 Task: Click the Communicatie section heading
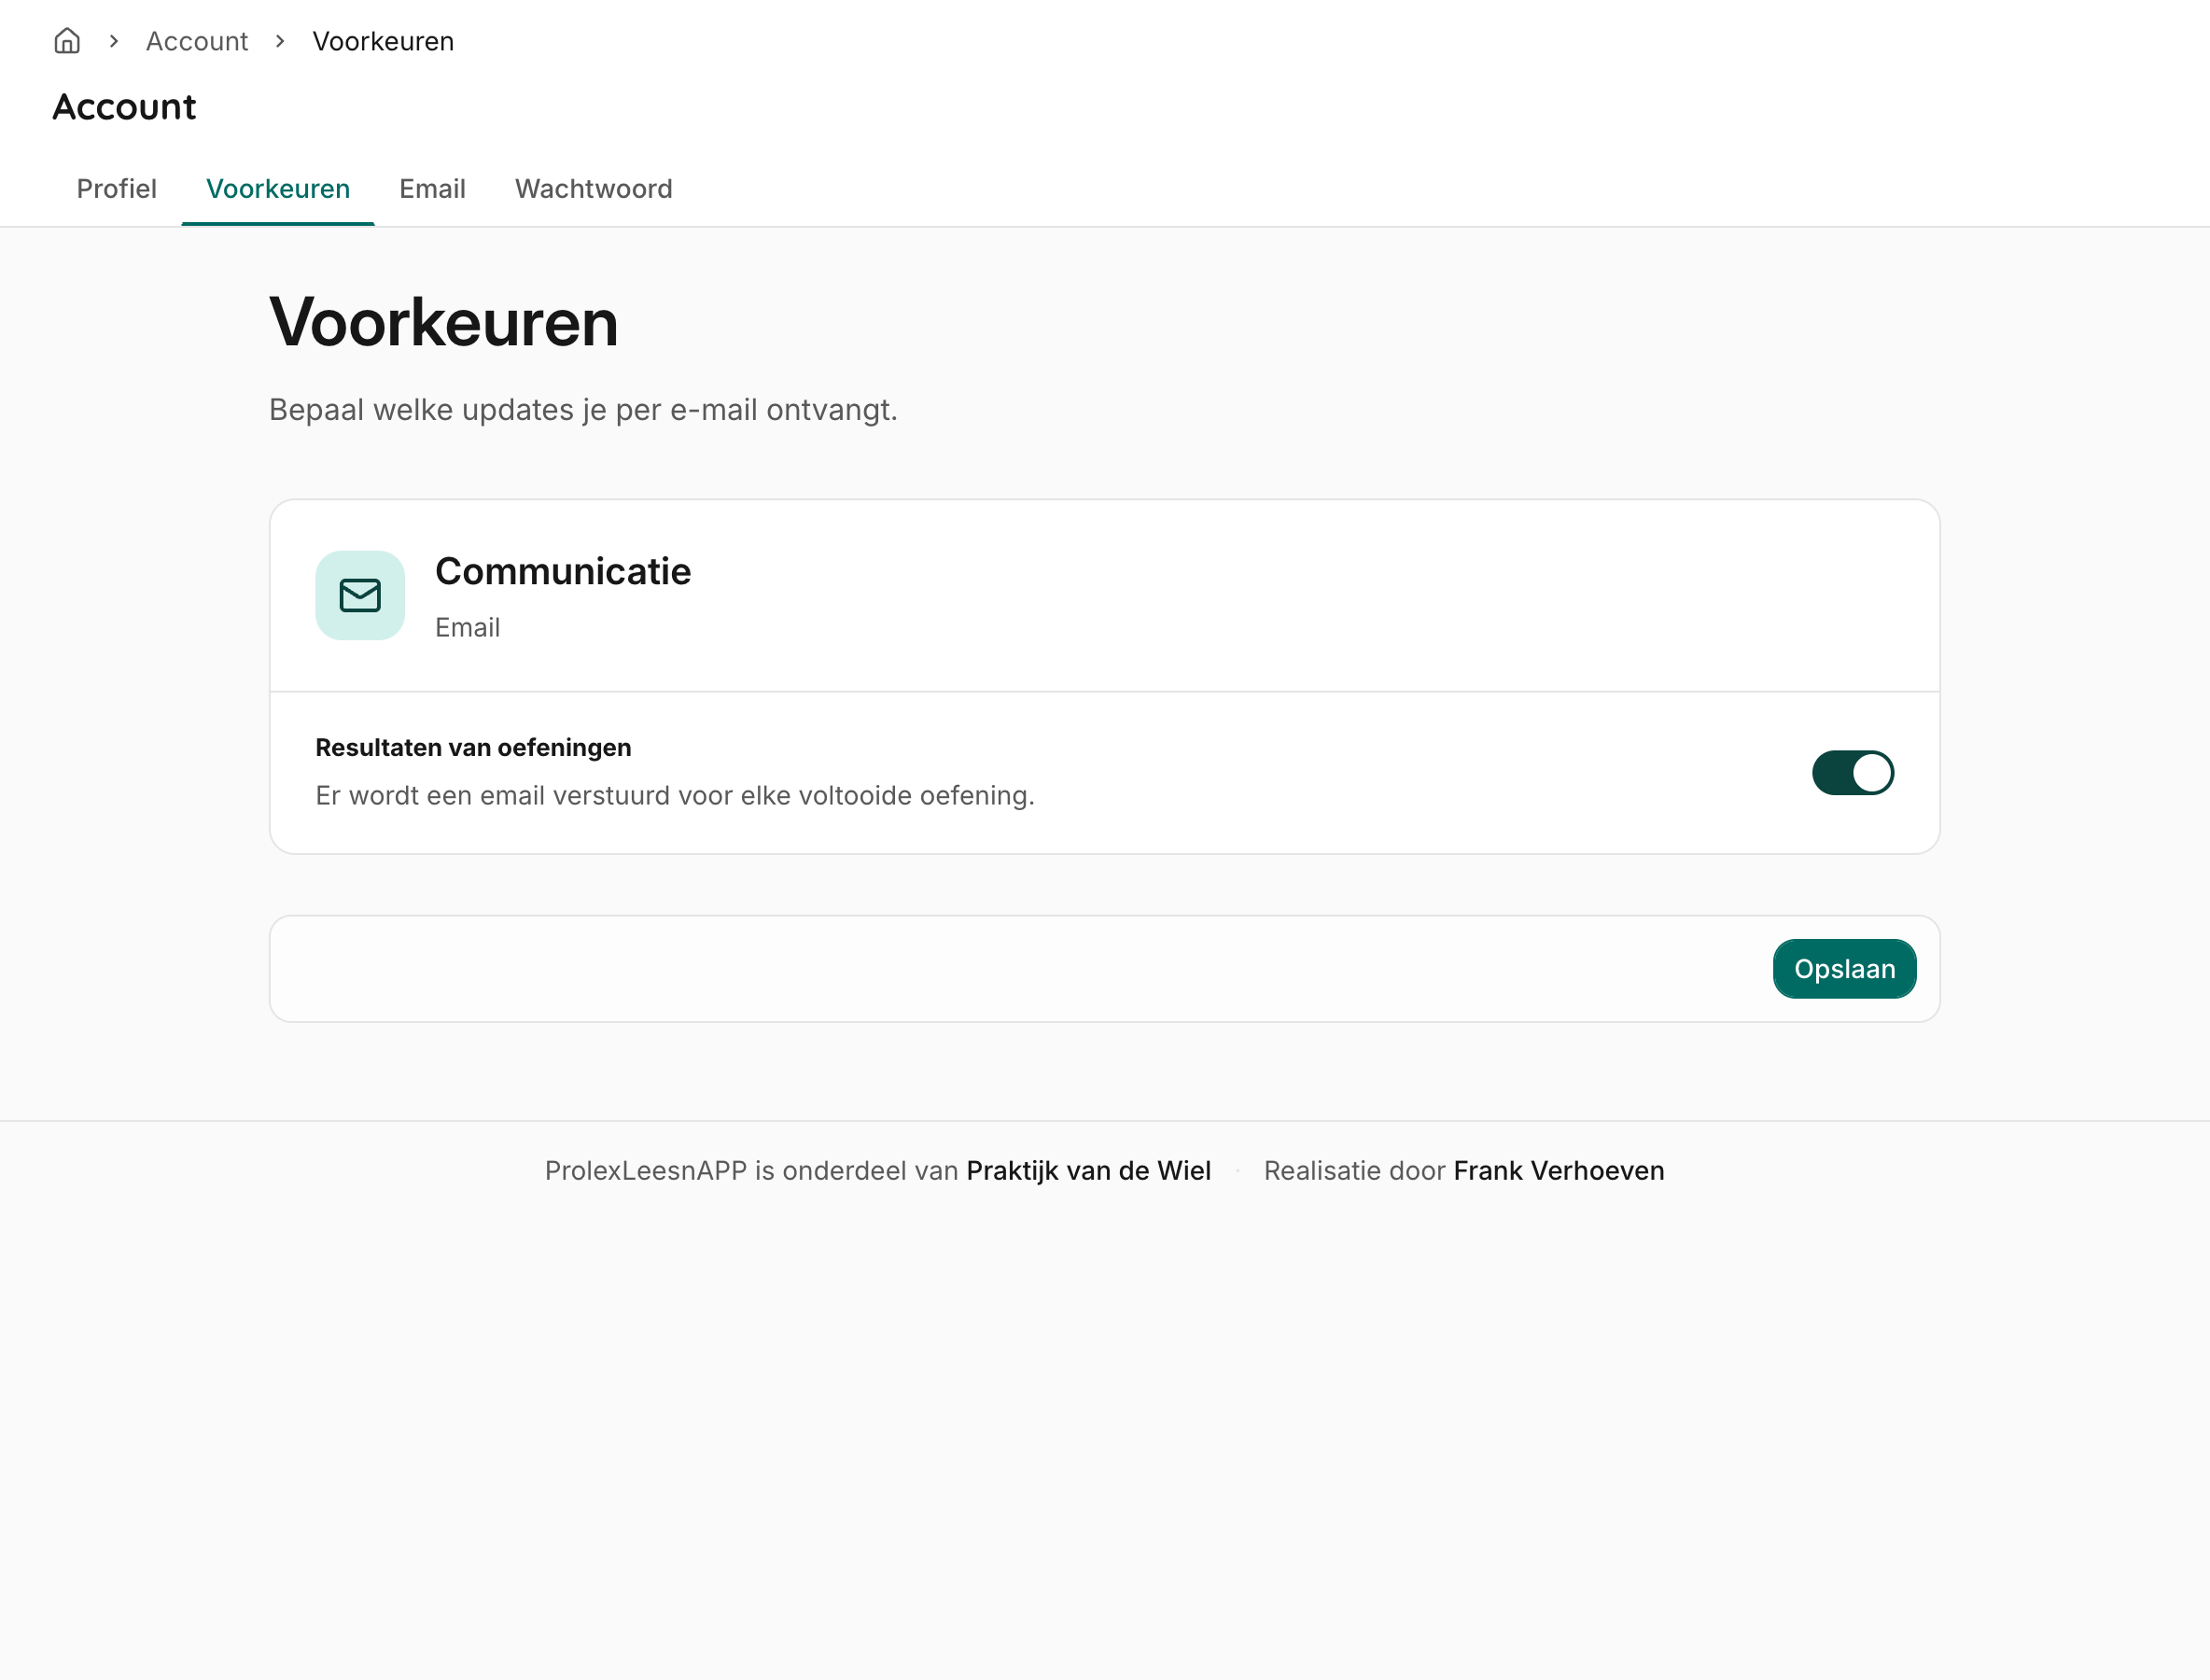563,571
